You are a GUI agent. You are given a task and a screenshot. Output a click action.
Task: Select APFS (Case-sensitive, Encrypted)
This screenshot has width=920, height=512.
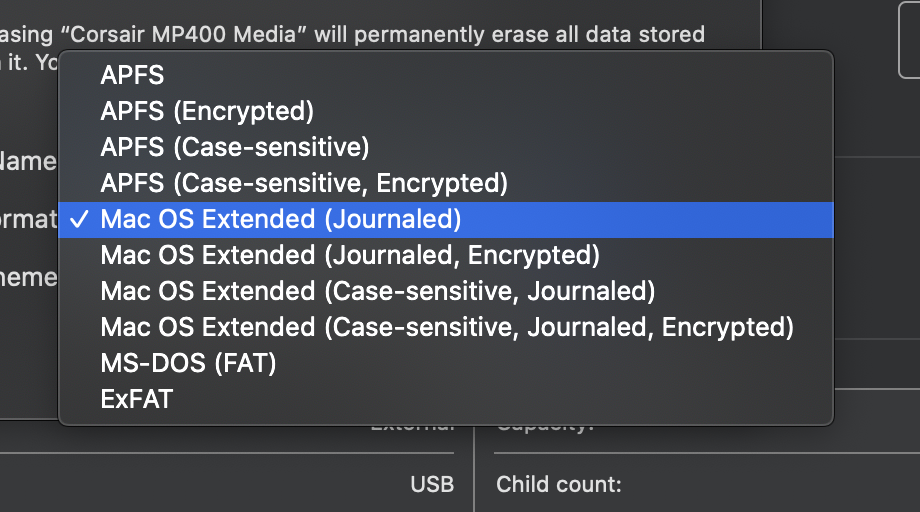point(304,183)
